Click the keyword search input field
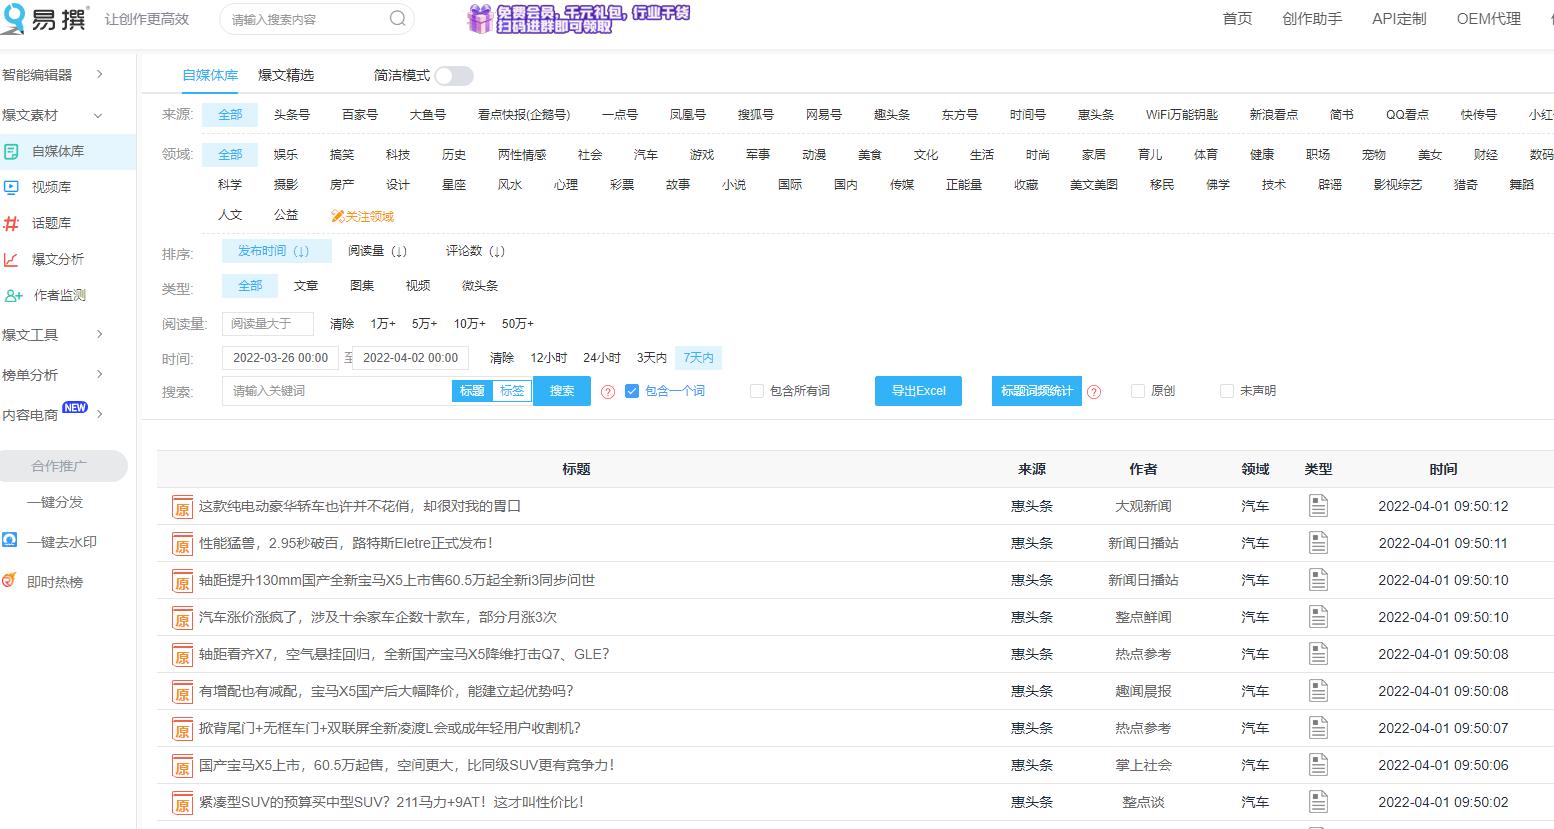Image resolution: width=1554 pixels, height=829 pixels. coord(330,390)
